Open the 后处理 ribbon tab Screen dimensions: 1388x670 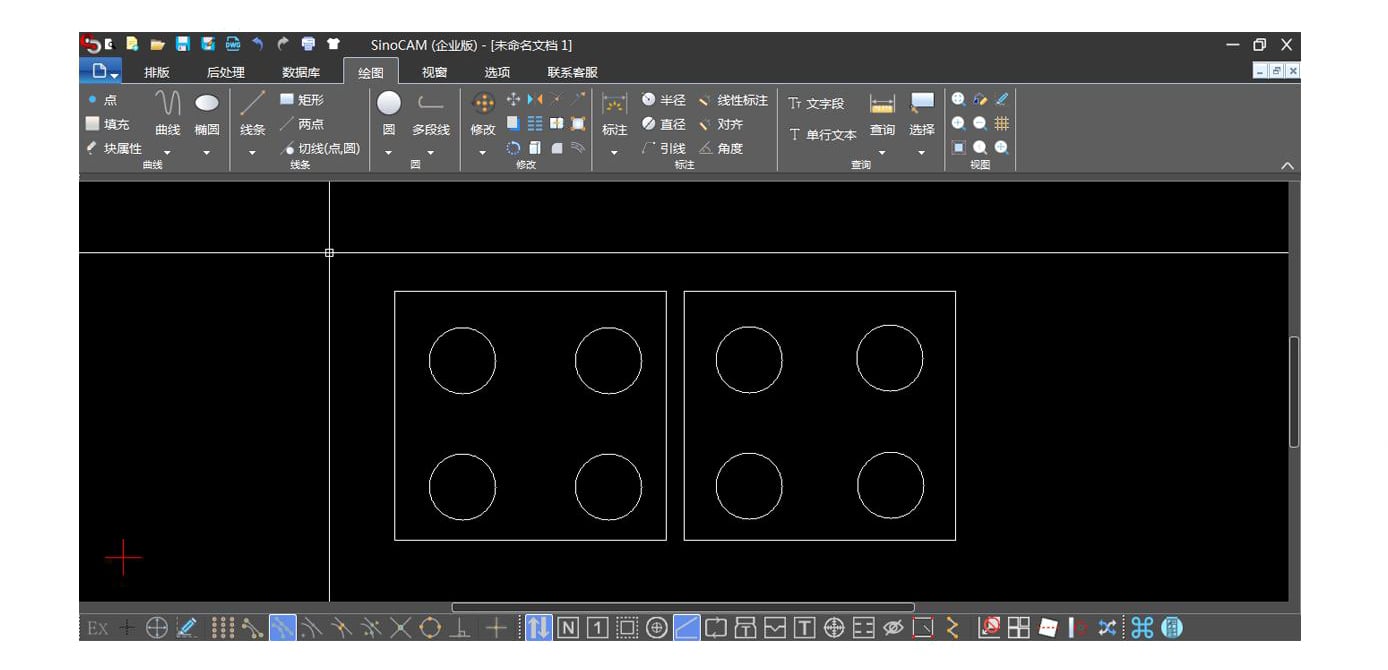tap(226, 72)
